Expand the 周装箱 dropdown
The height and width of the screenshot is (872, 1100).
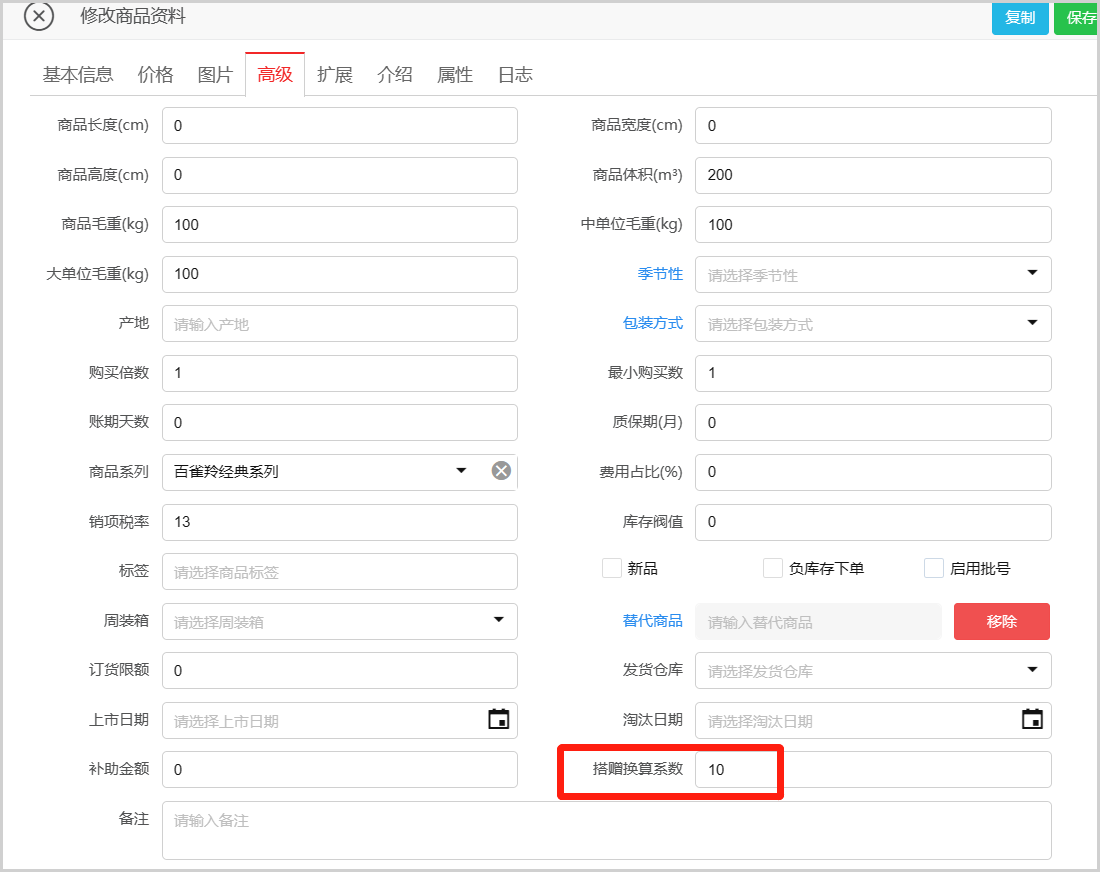point(498,621)
